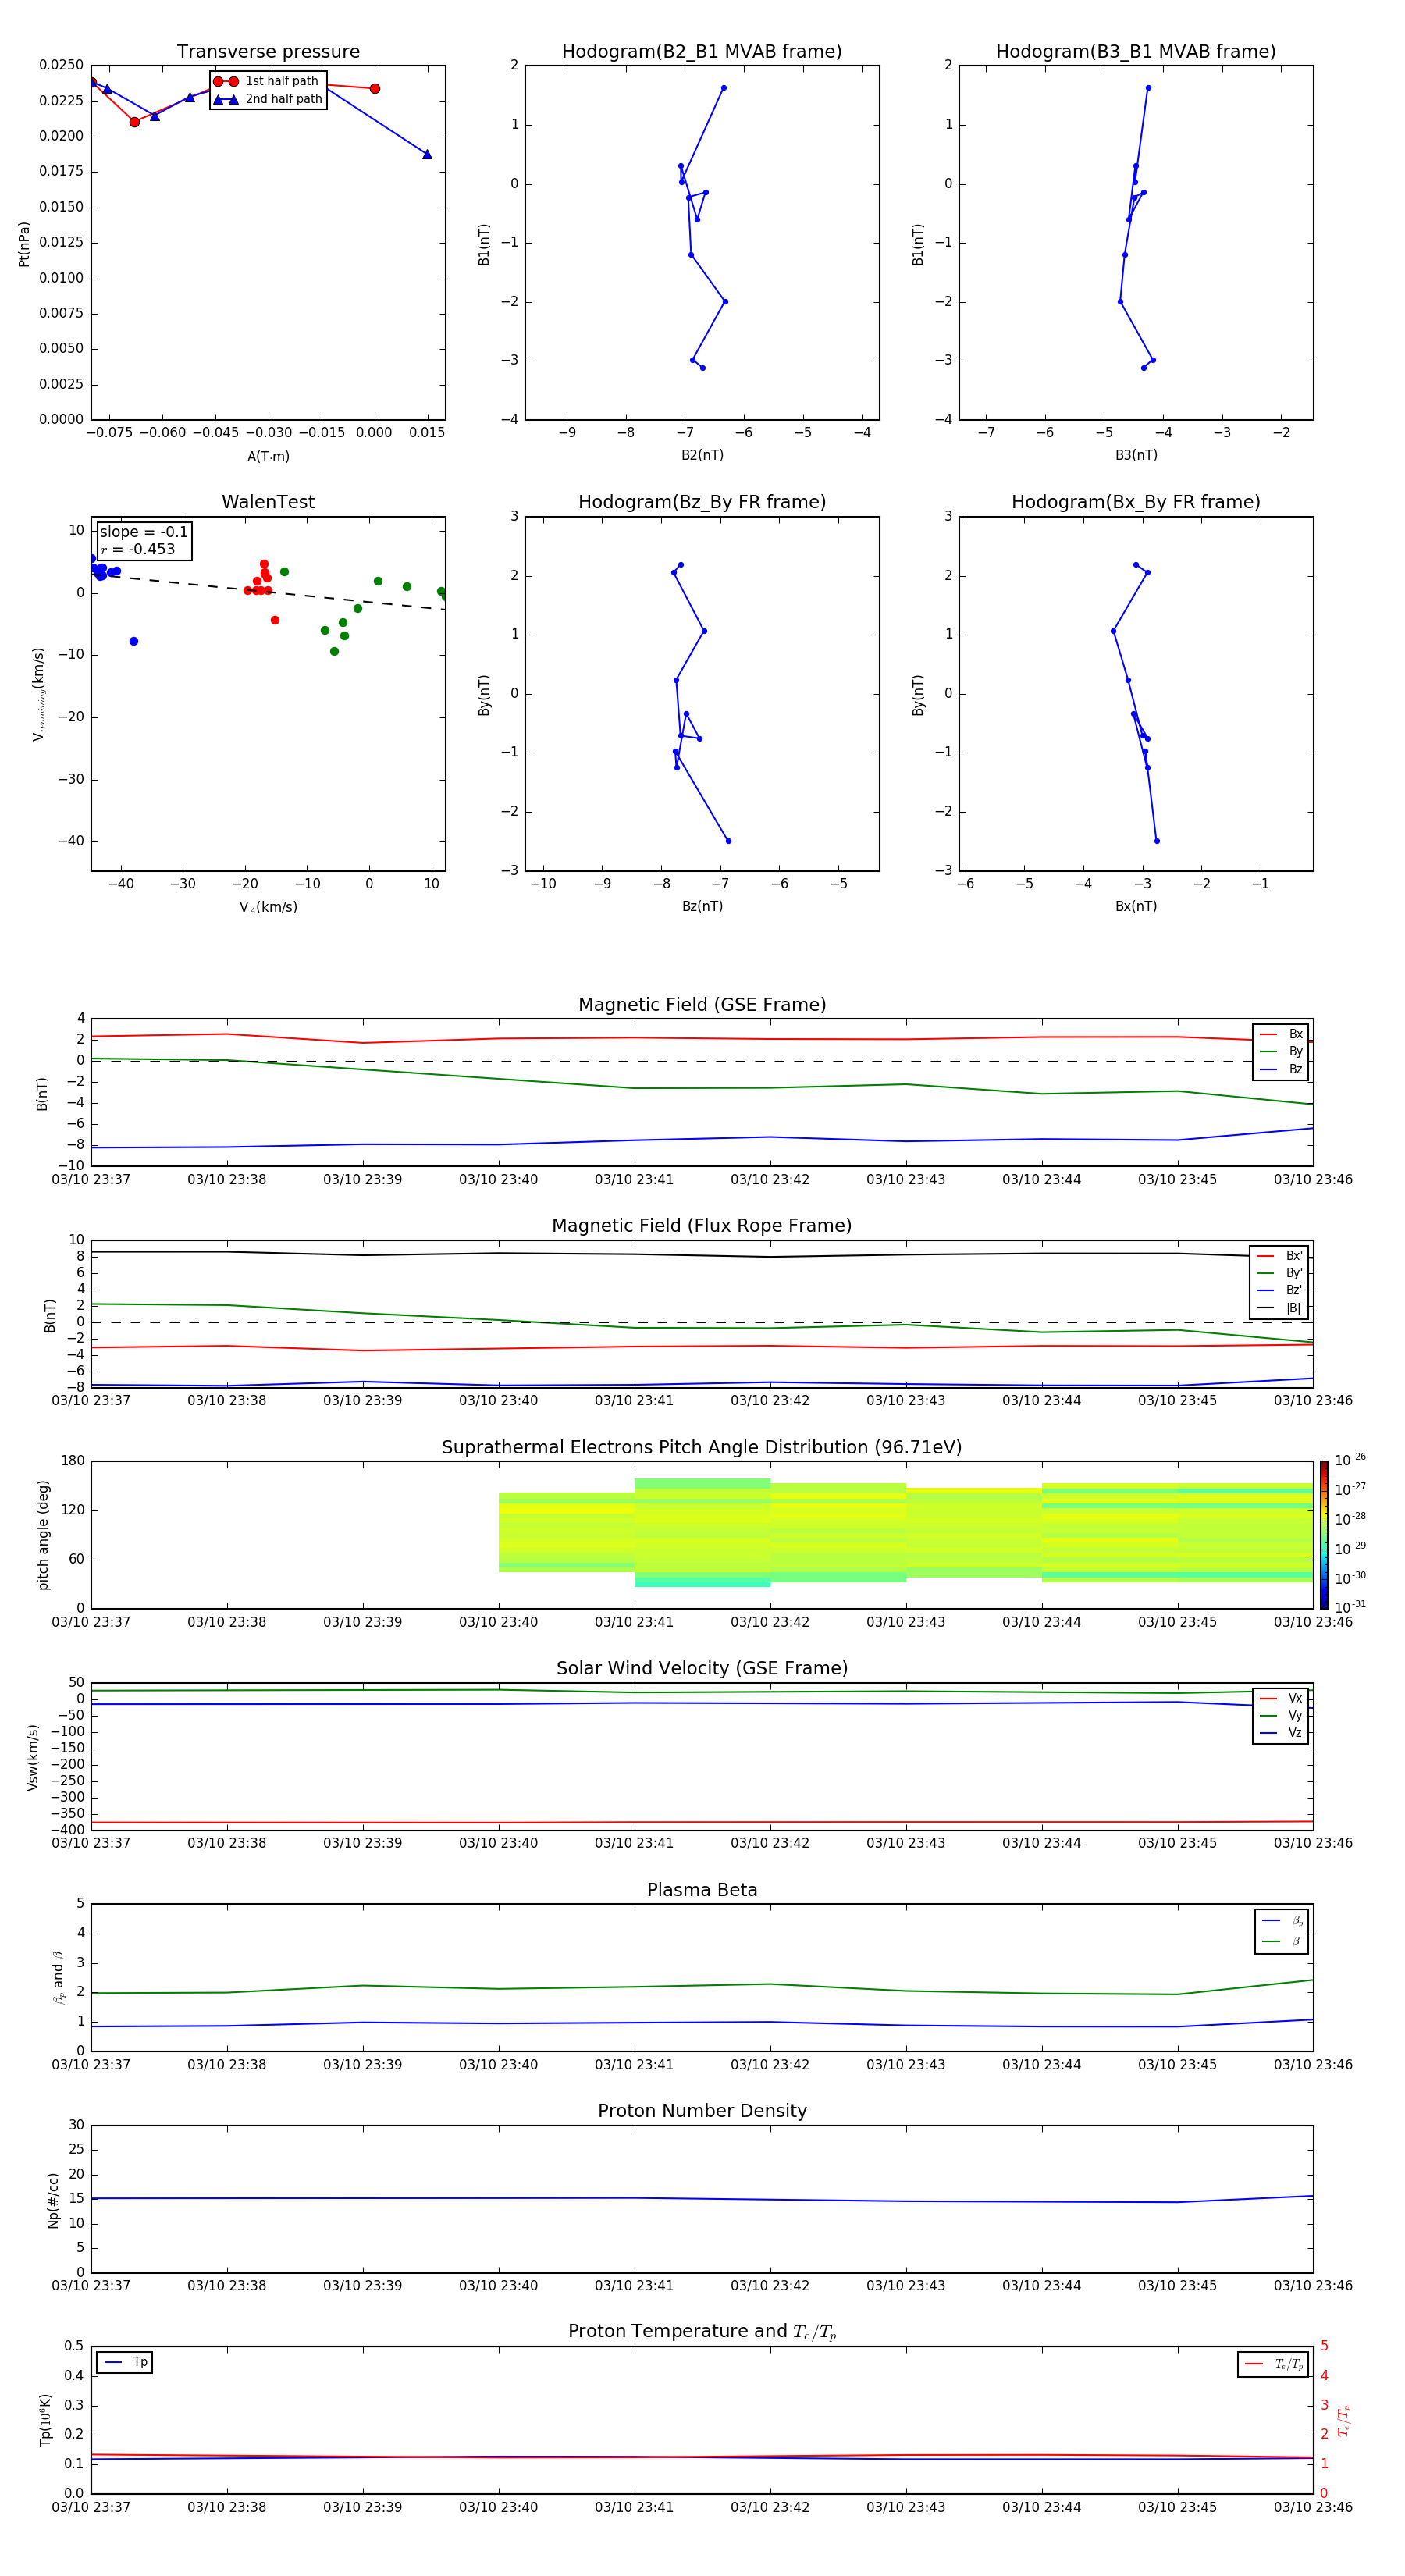Click the 'Pt(nPa)' y-axis label
This screenshot has height=2576, width=1405.
click(x=24, y=243)
